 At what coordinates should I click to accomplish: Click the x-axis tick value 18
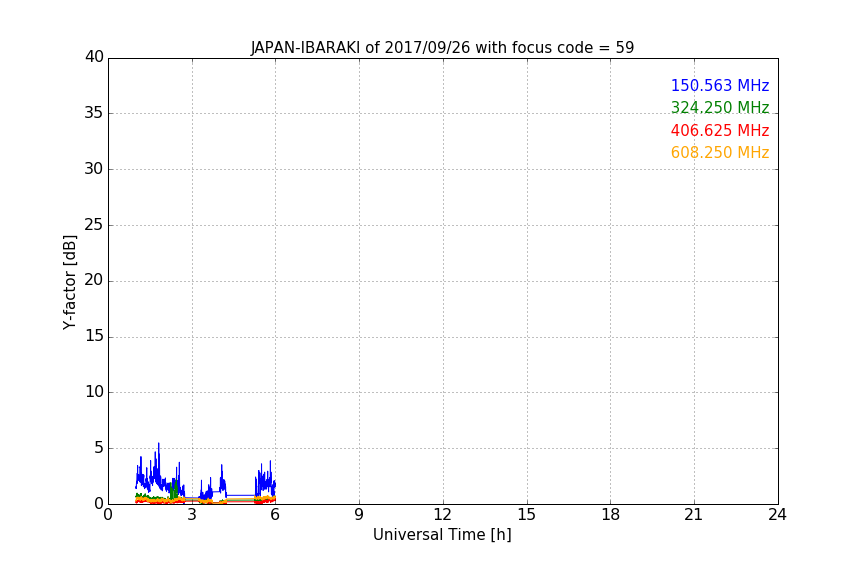611,515
